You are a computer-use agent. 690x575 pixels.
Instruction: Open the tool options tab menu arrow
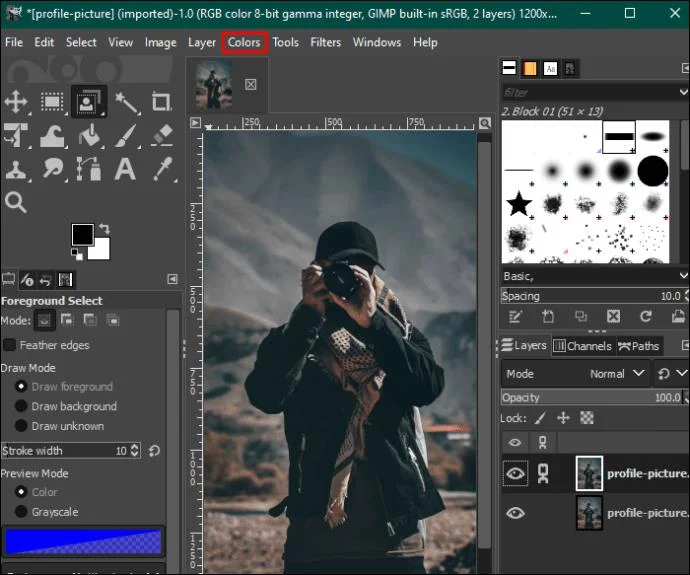[x=173, y=279]
